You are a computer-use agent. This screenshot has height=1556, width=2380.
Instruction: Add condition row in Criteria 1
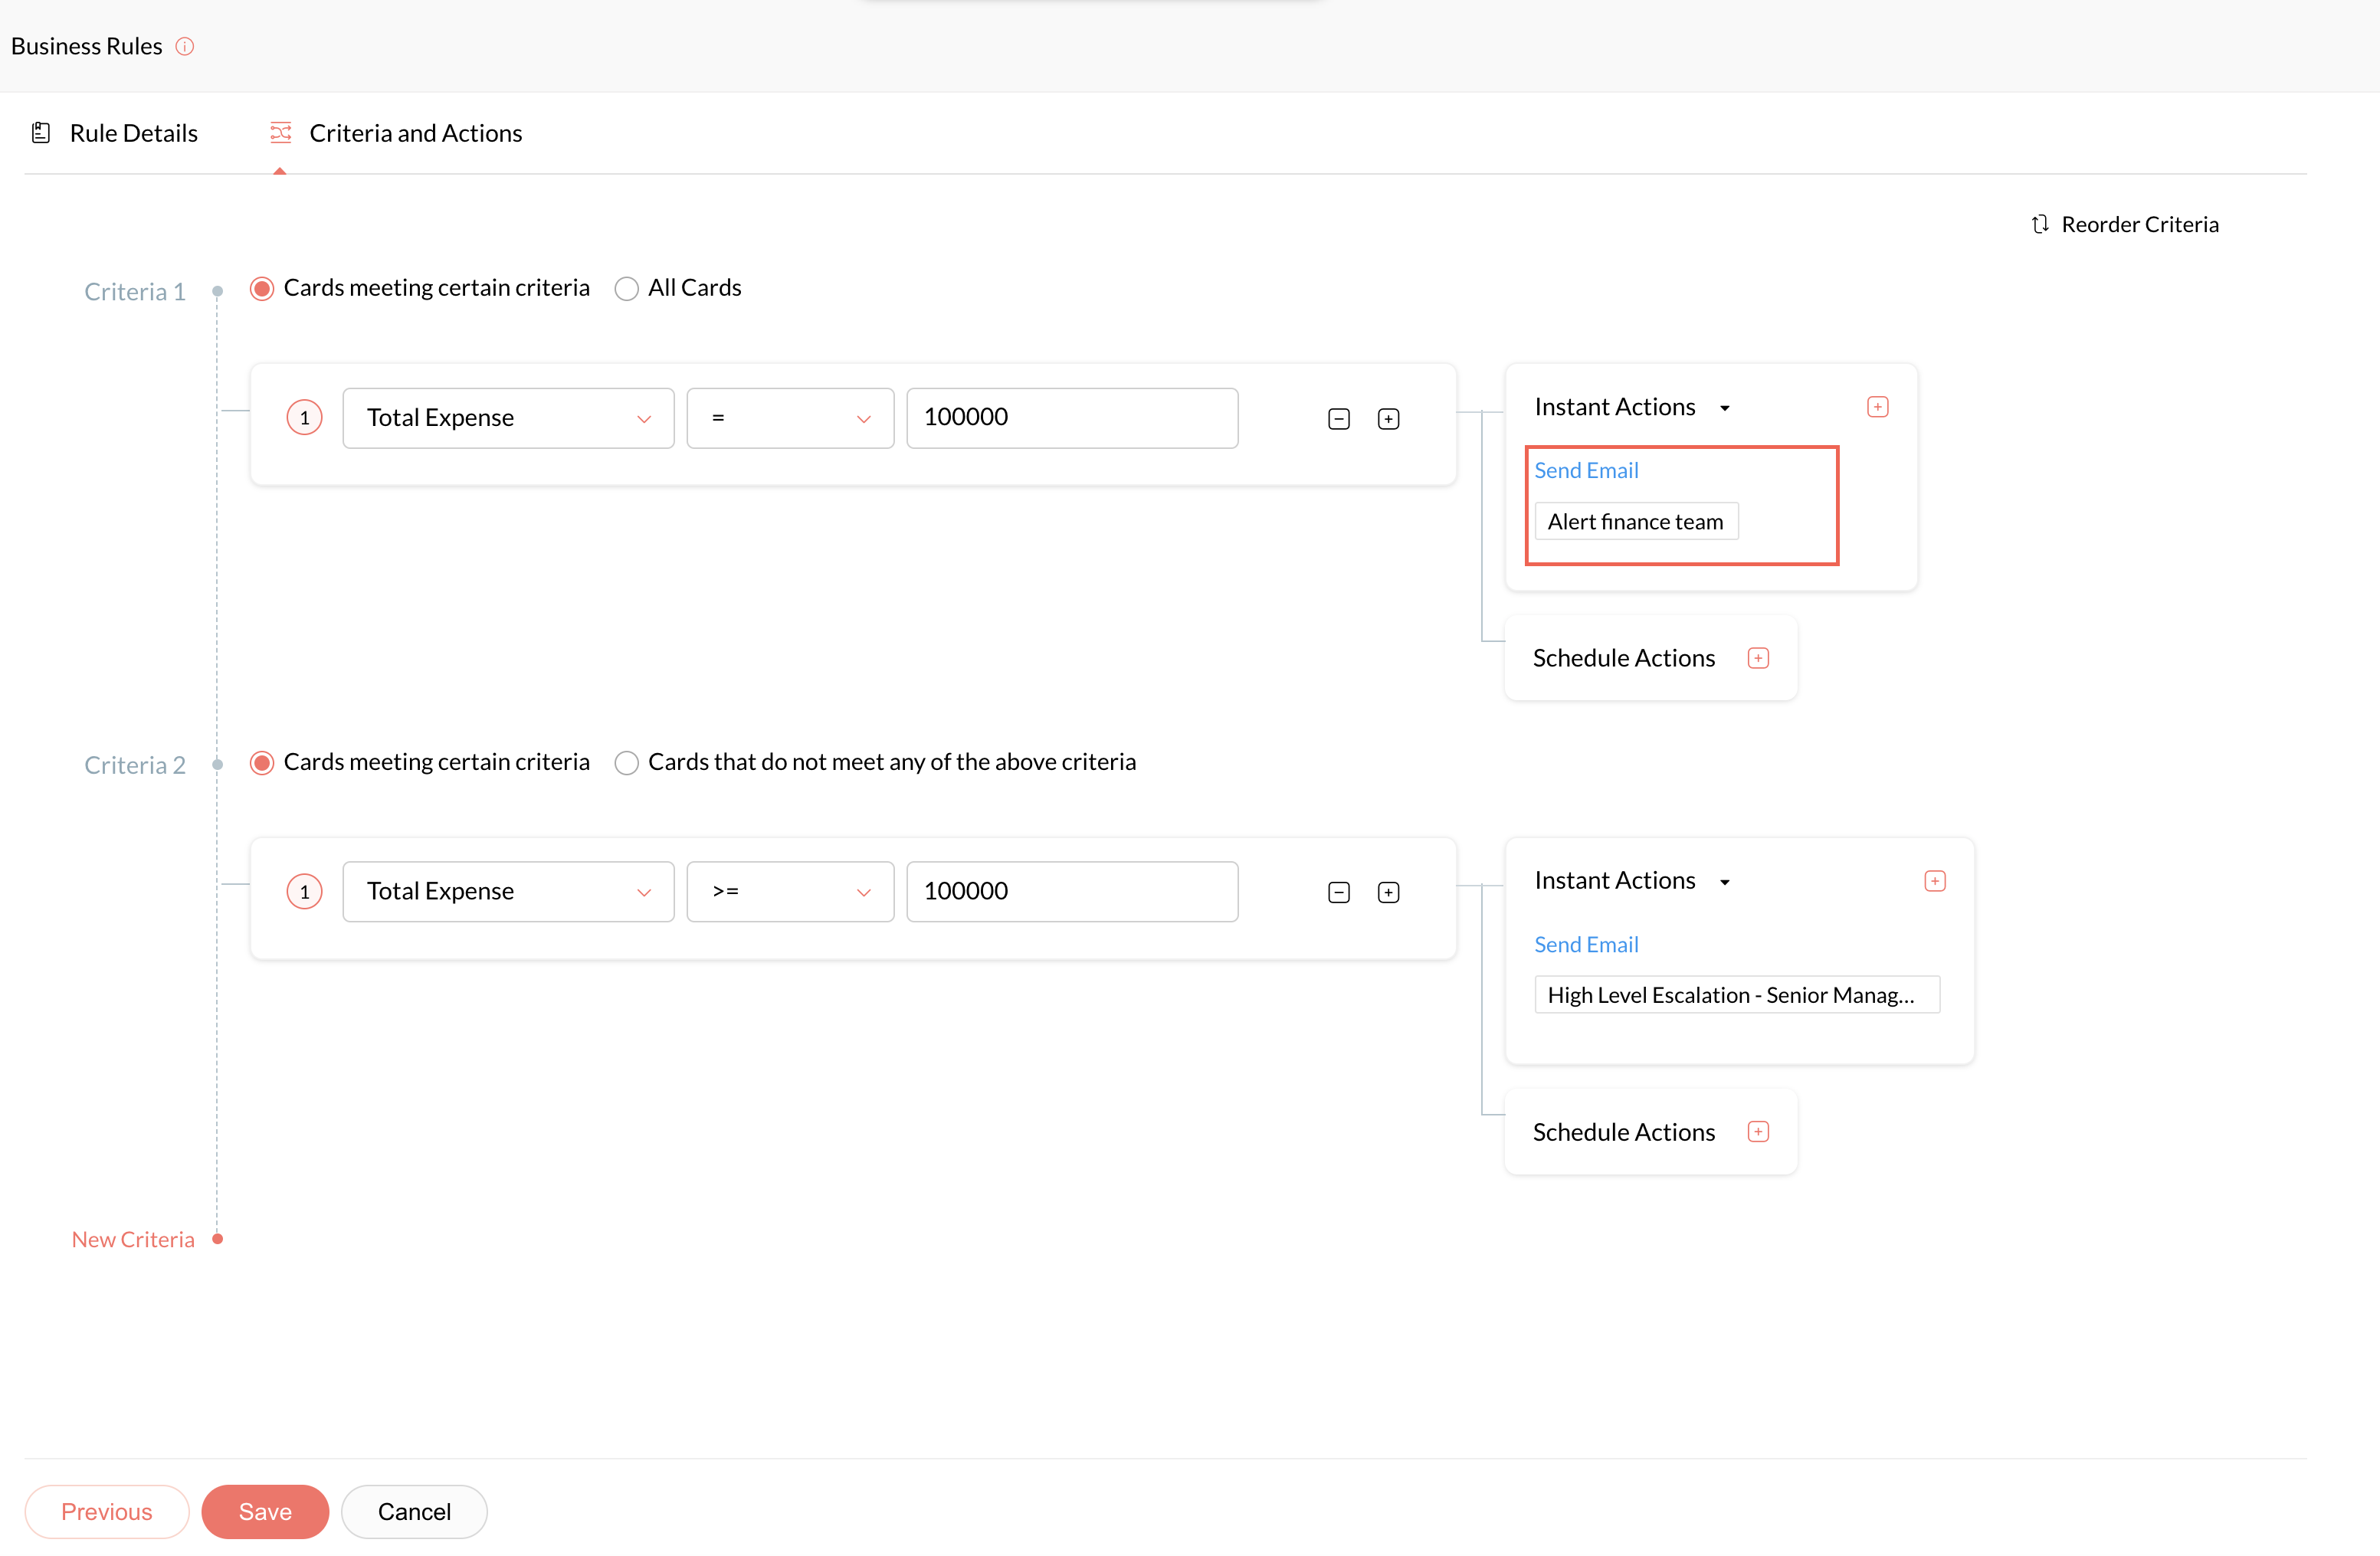pos(1388,419)
